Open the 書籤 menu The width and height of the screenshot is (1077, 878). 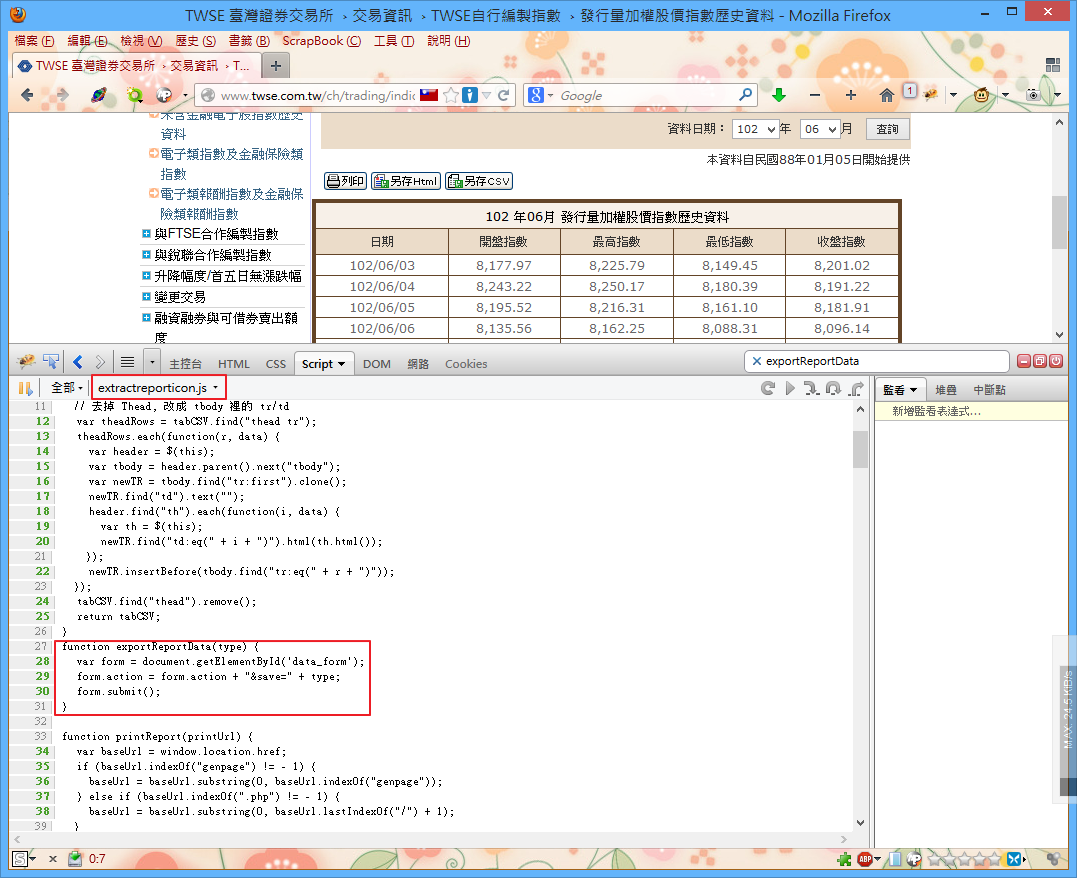(249, 41)
